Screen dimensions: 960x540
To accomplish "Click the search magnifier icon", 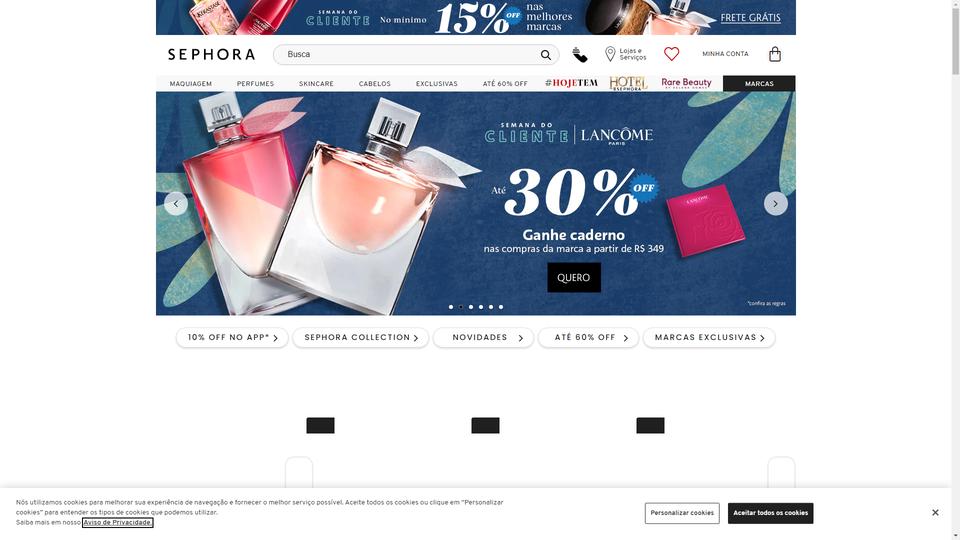I will click(546, 54).
